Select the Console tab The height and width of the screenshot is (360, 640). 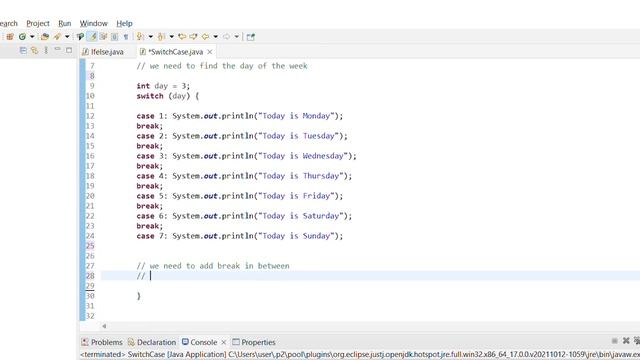[x=200, y=342]
